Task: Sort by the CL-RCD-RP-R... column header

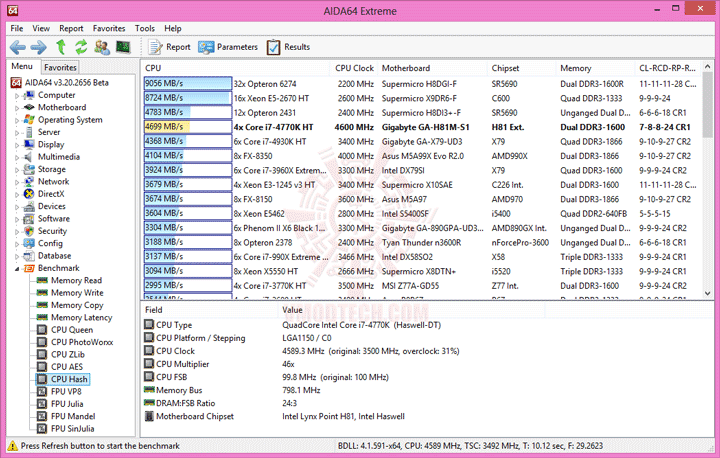Action: click(x=667, y=68)
